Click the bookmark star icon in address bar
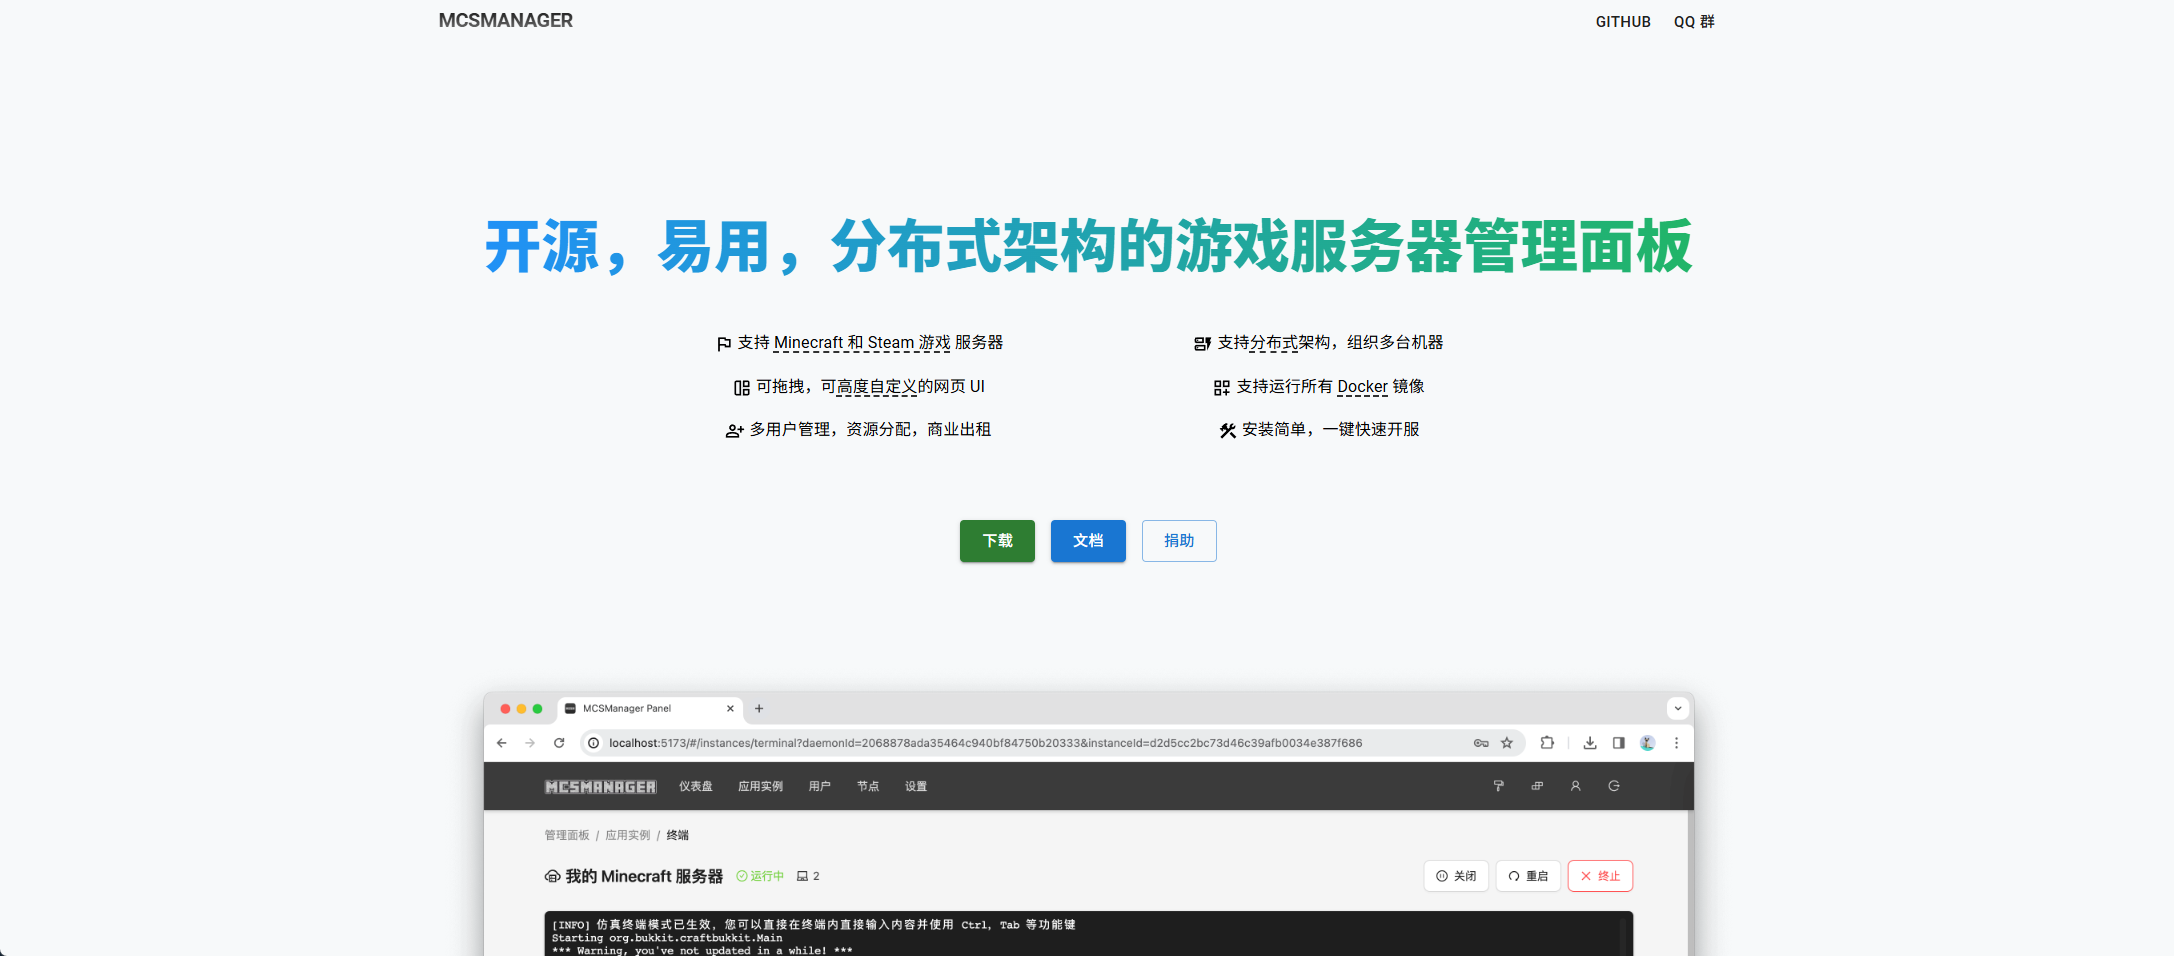Image resolution: width=2174 pixels, height=956 pixels. pos(1507,743)
